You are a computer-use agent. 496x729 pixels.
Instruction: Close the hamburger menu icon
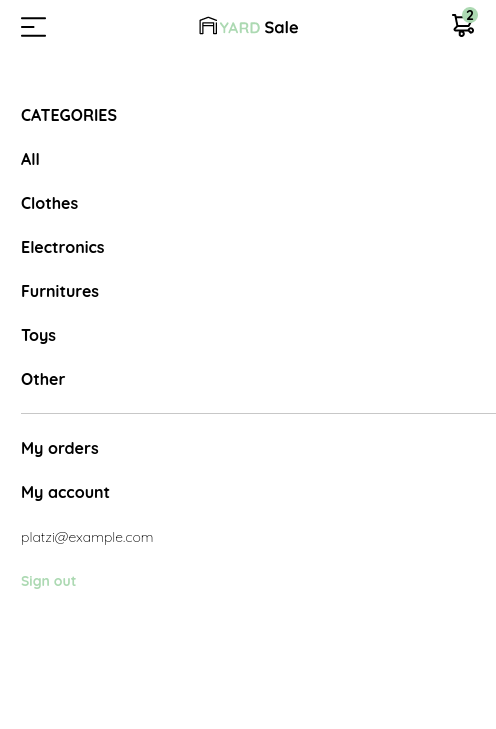click(x=33, y=27)
